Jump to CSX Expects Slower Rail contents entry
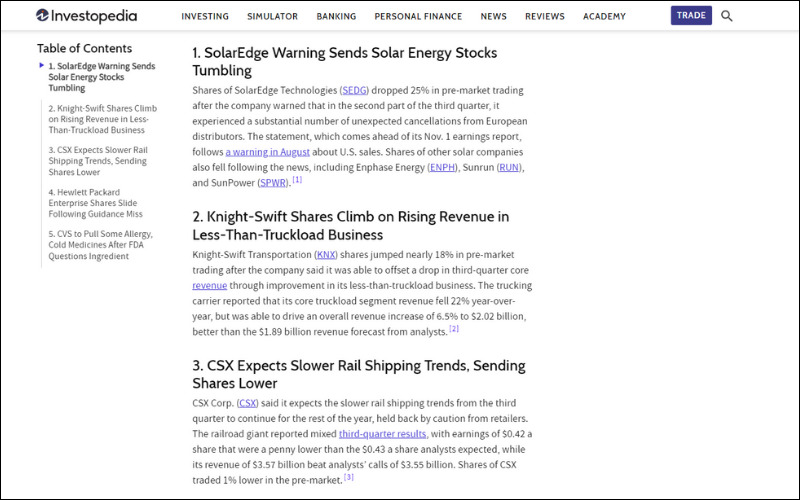The height and width of the screenshot is (500, 800). pos(98,161)
